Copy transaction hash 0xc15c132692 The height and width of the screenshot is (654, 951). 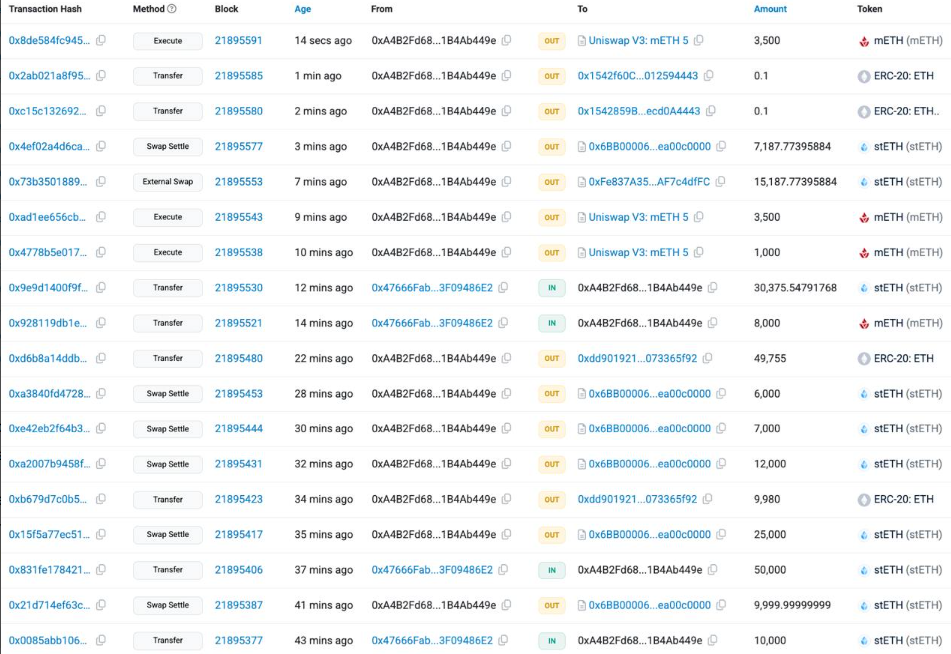point(101,110)
